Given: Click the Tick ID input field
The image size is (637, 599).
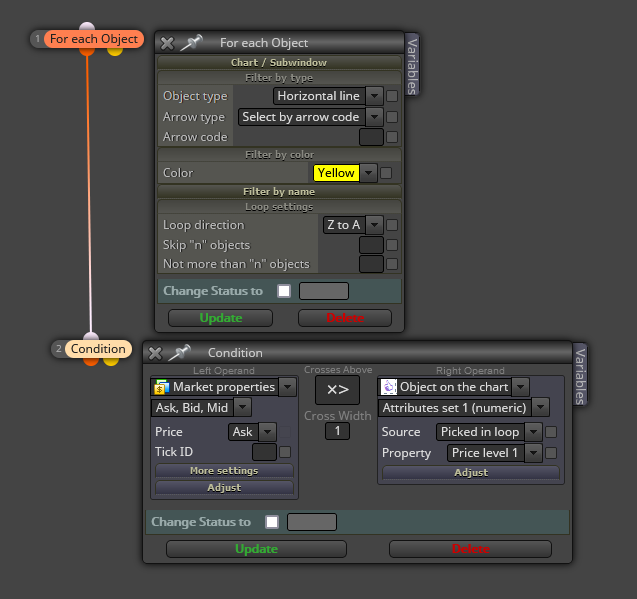Looking at the screenshot, I should pos(264,452).
